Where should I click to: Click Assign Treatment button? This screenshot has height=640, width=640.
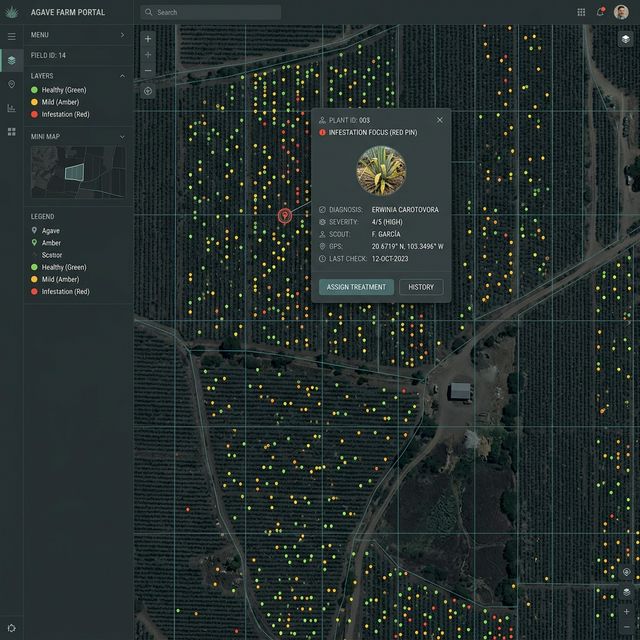[356, 287]
